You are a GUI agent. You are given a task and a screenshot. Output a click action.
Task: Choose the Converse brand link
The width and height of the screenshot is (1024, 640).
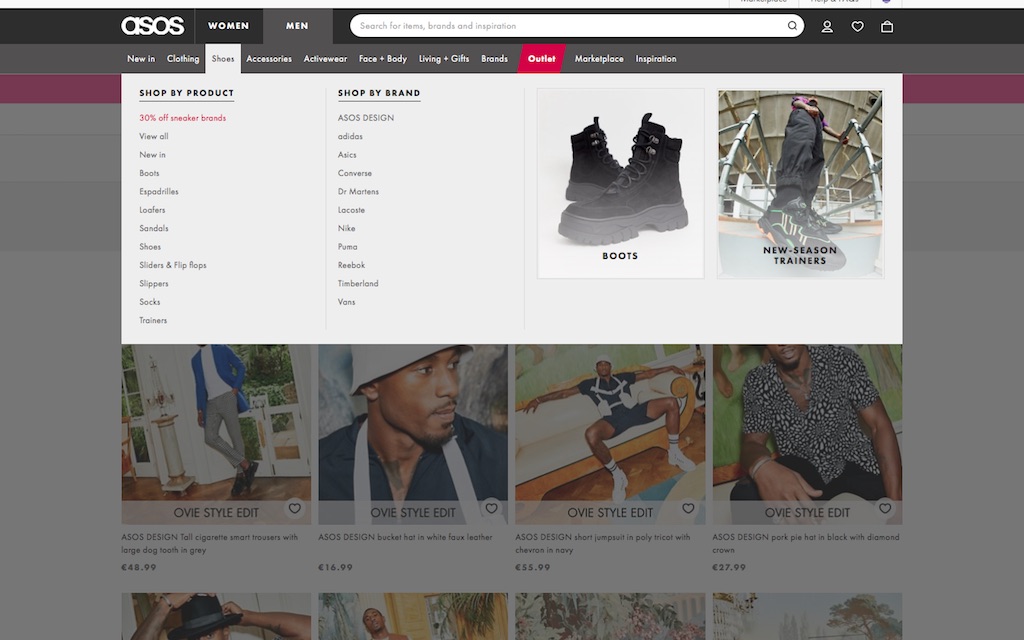(x=355, y=173)
